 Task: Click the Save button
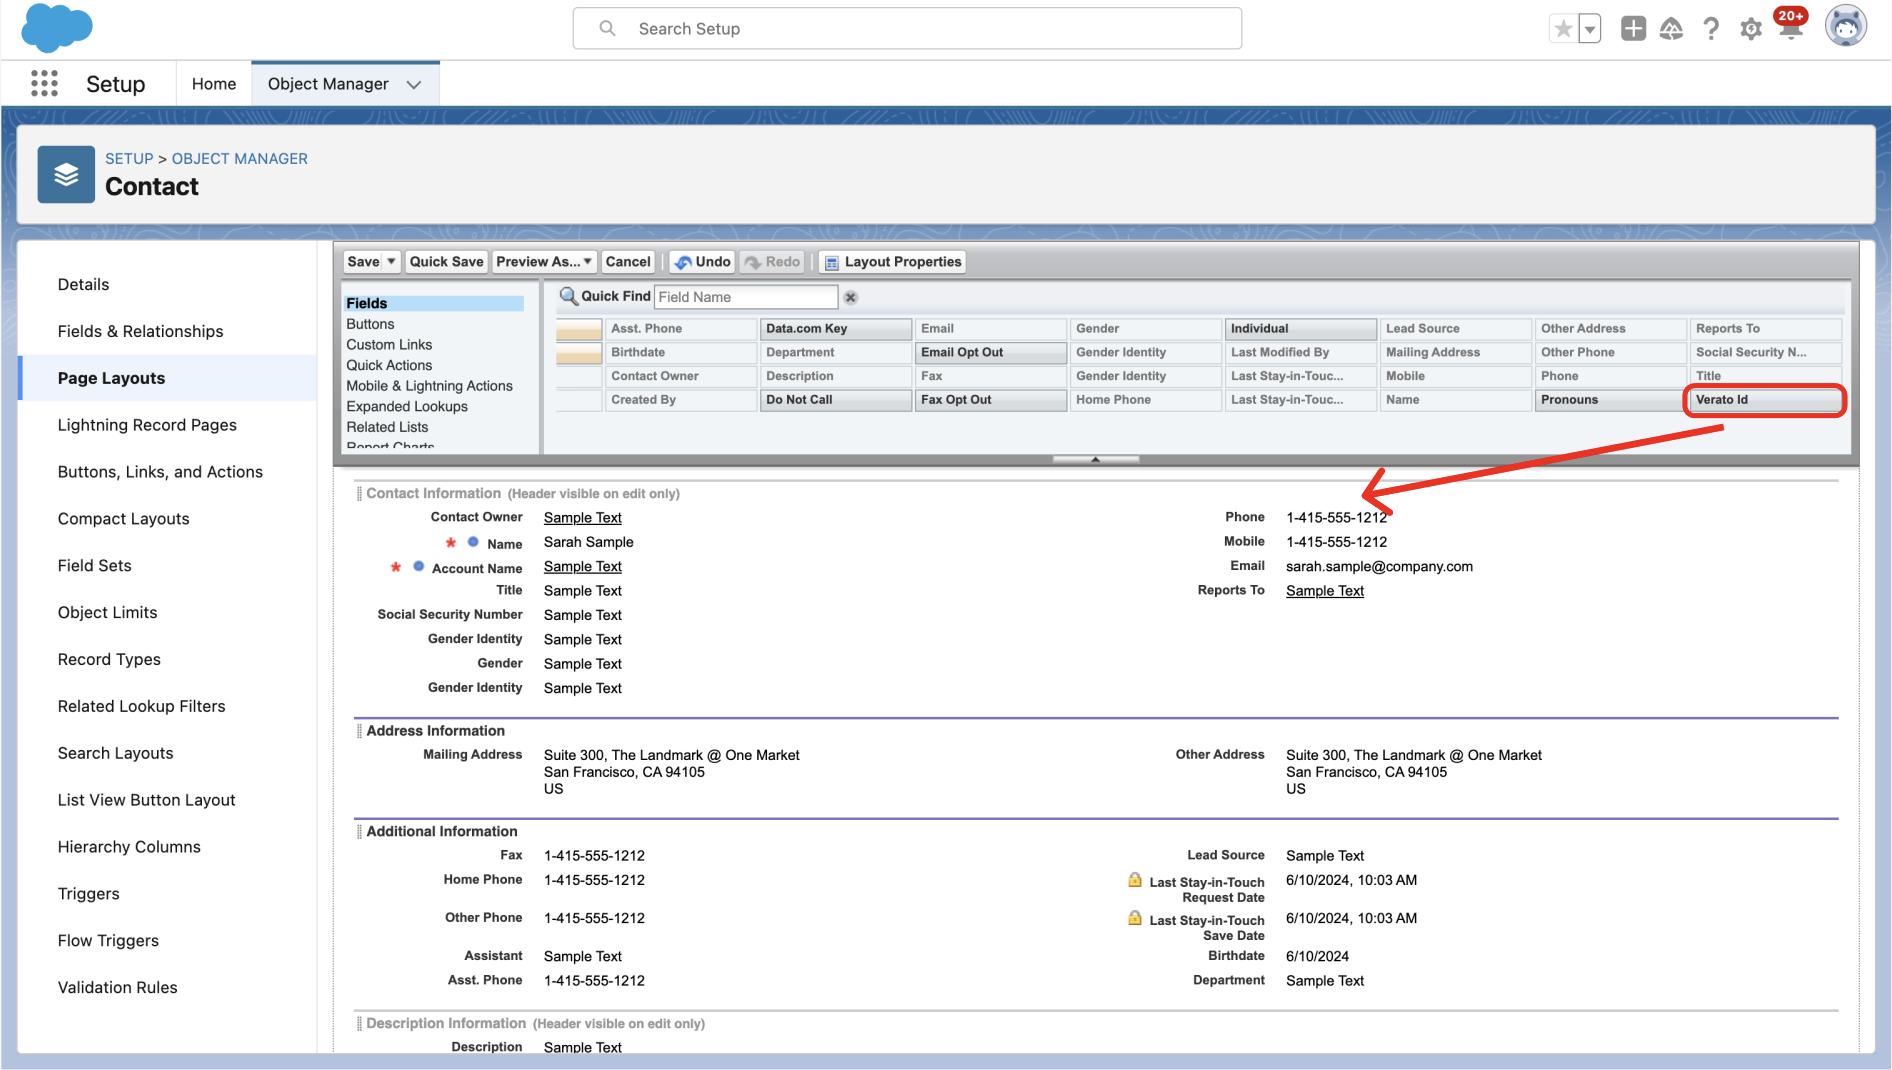tap(363, 262)
